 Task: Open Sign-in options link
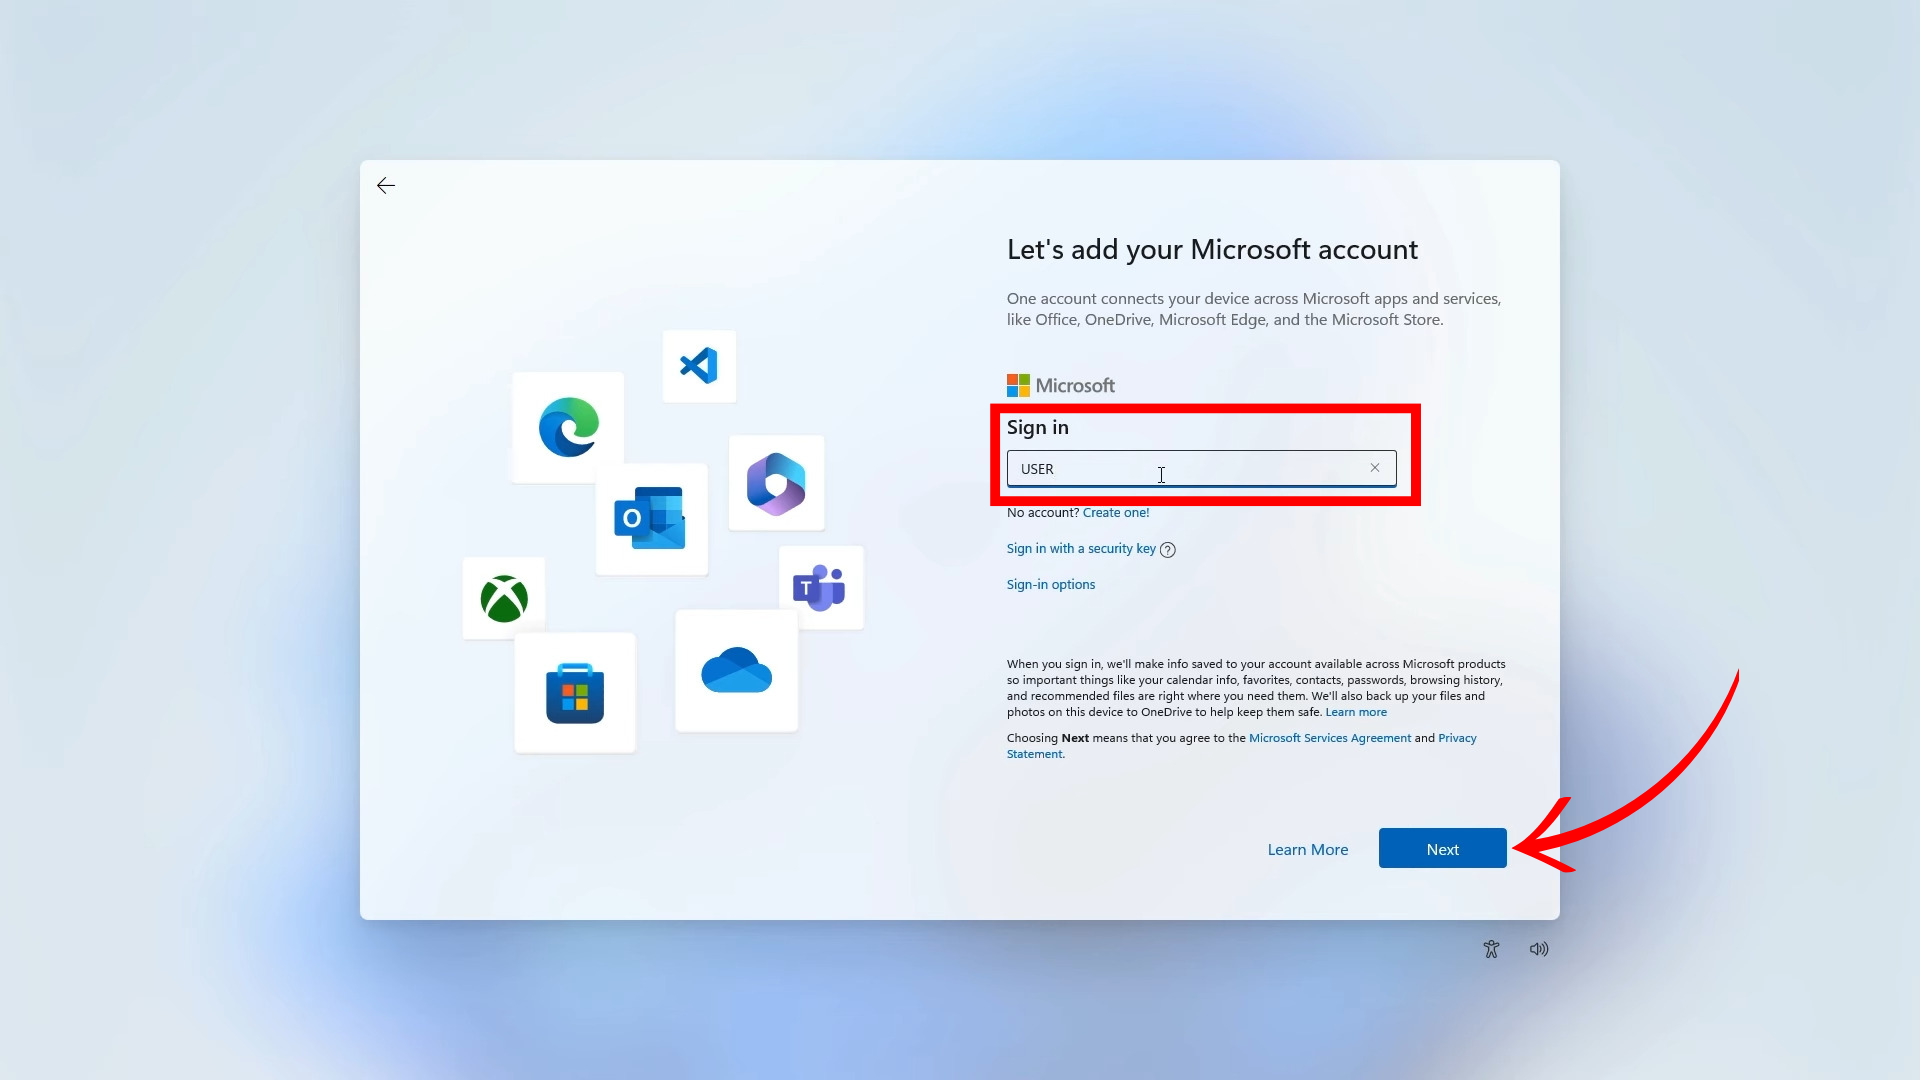1050,585
